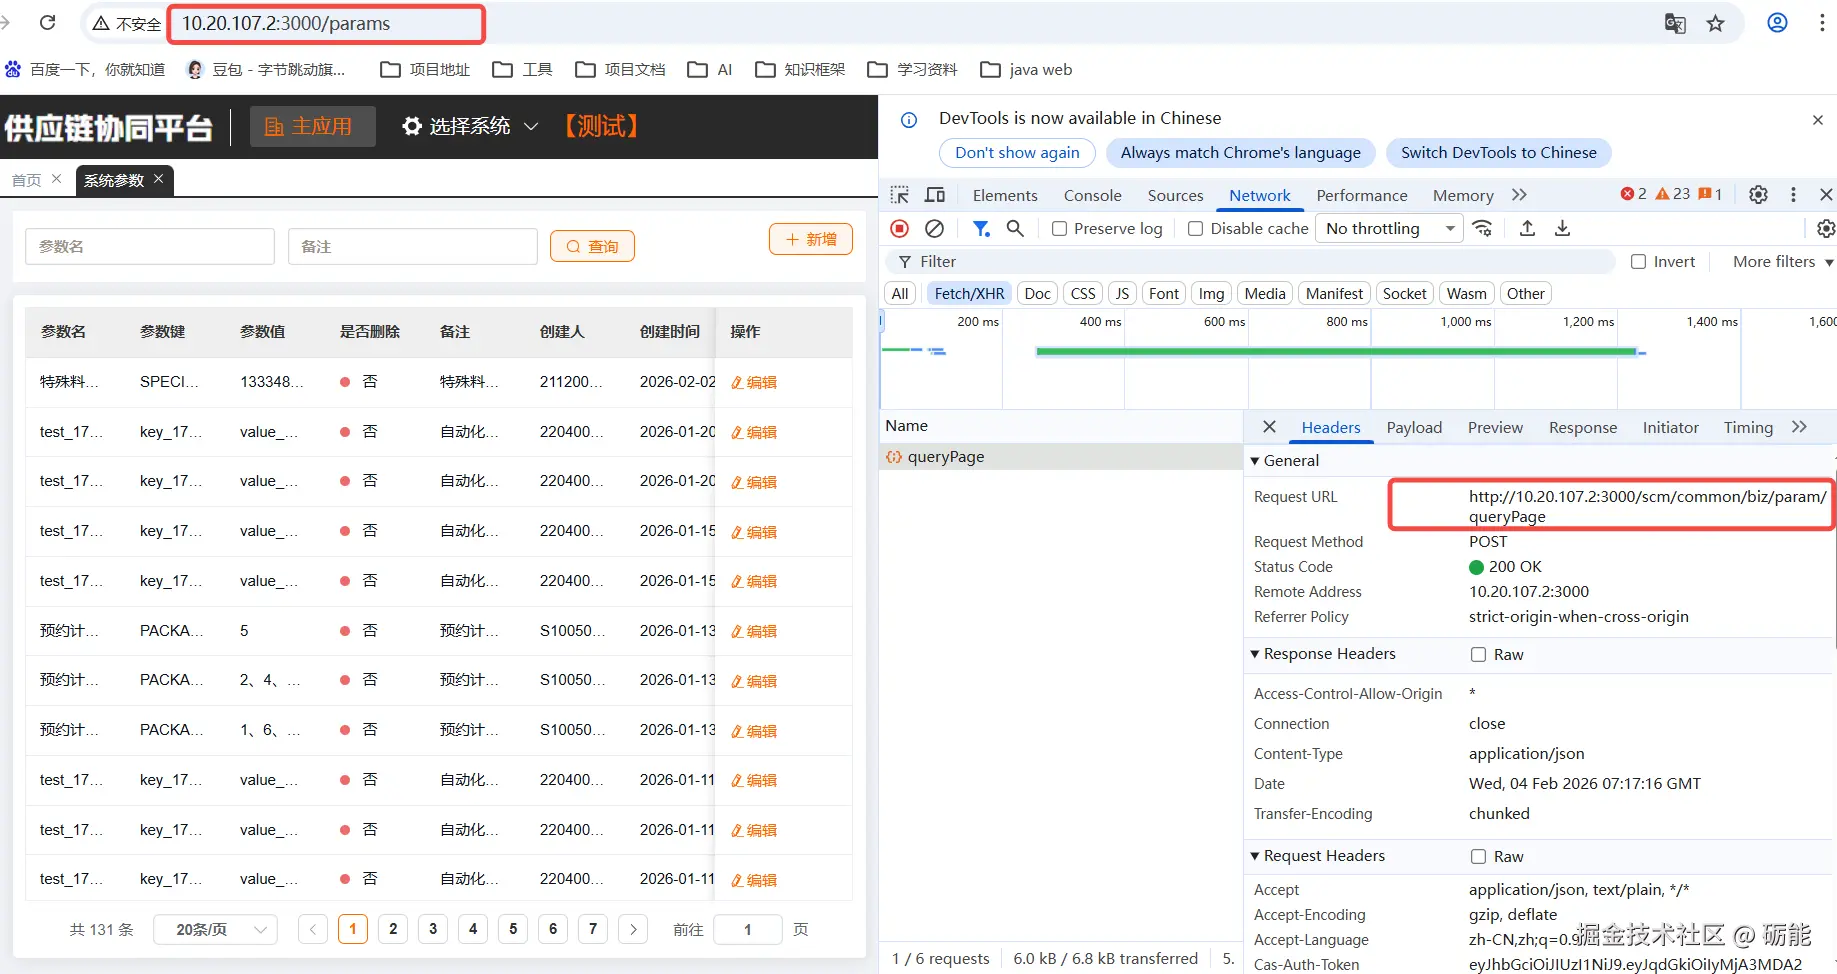
Task: Toggle the Img request type filter
Action: pos(1211,294)
